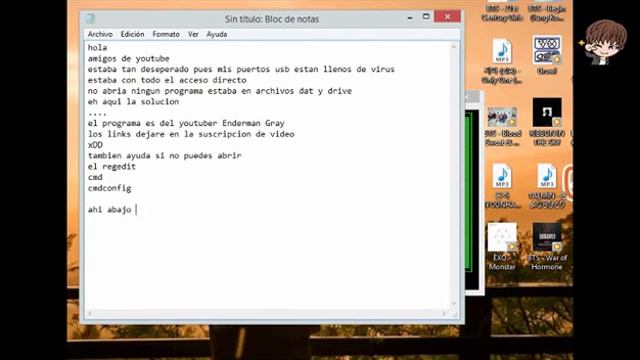Open the BTS - War of Hormone desktop file
Image resolution: width=640 pixels, height=360 pixels.
click(547, 246)
